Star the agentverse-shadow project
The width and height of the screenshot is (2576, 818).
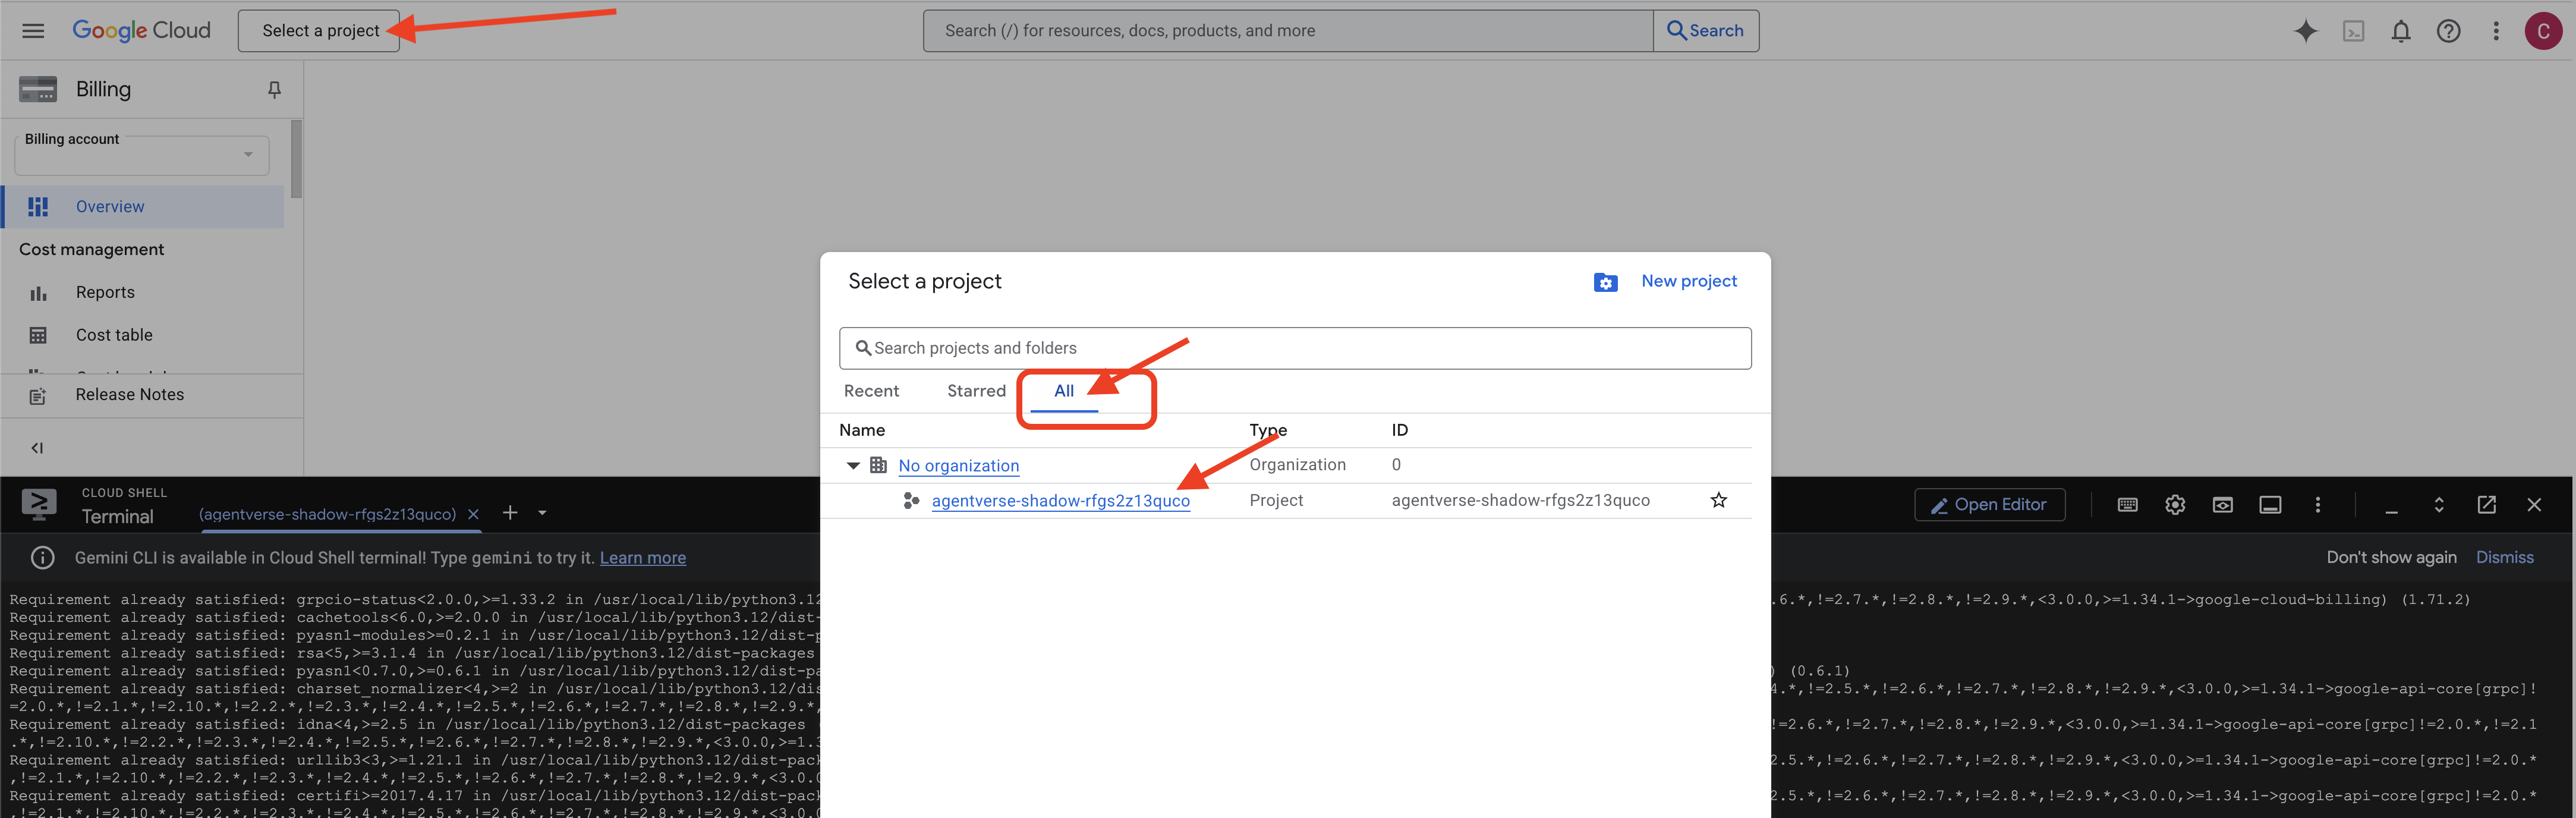coord(1718,500)
